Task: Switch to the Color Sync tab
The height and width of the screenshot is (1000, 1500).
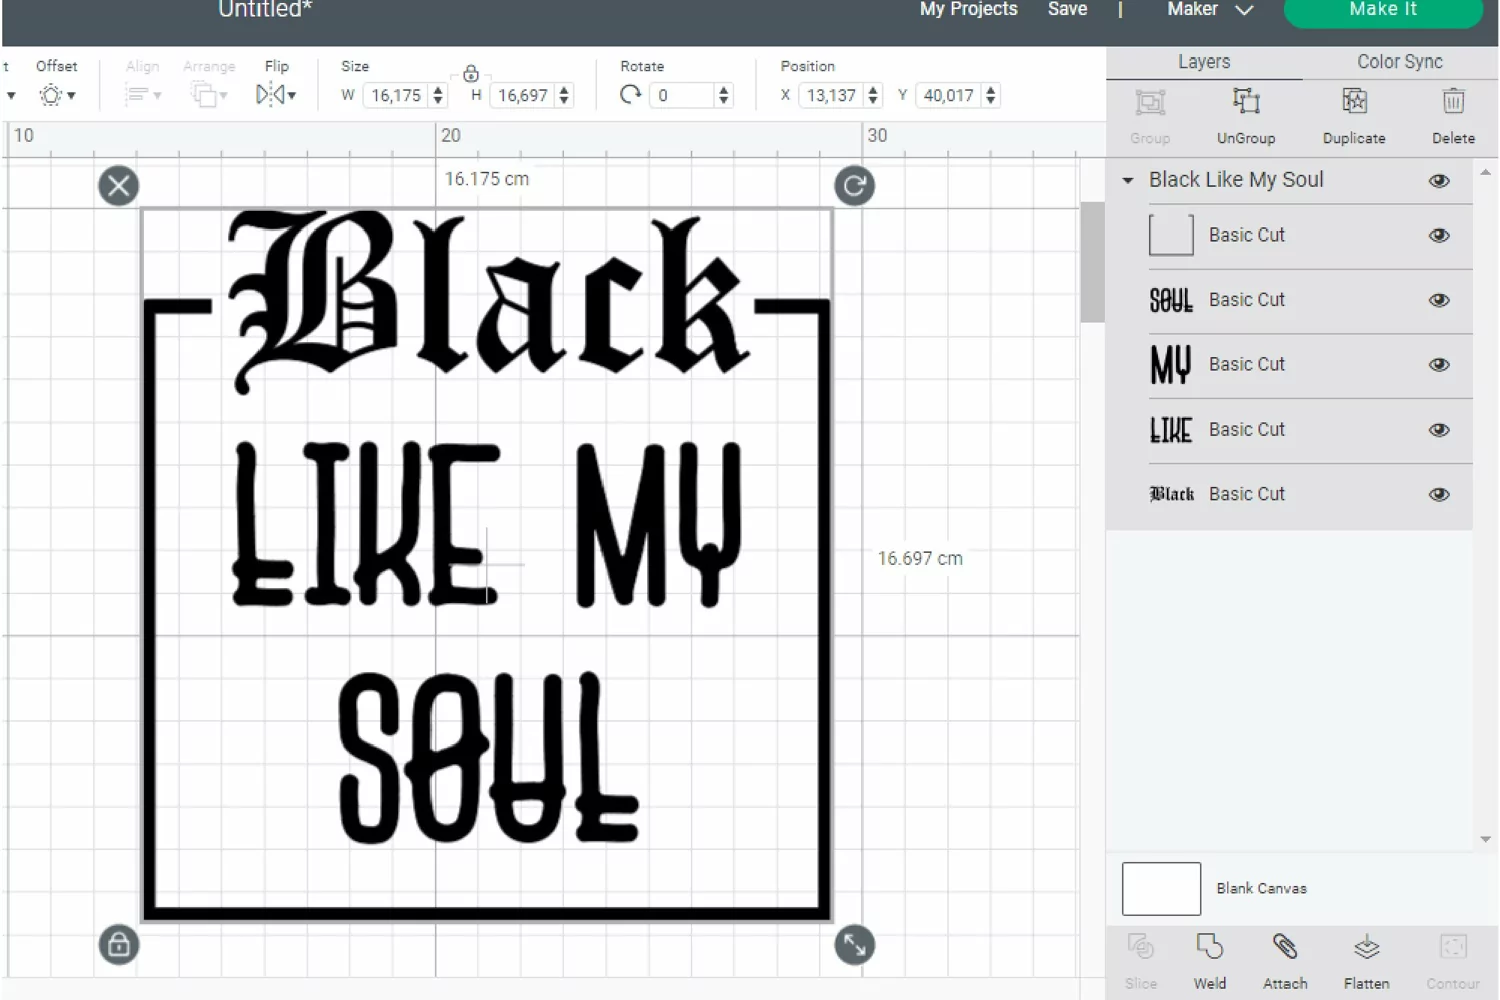Action: [1399, 62]
